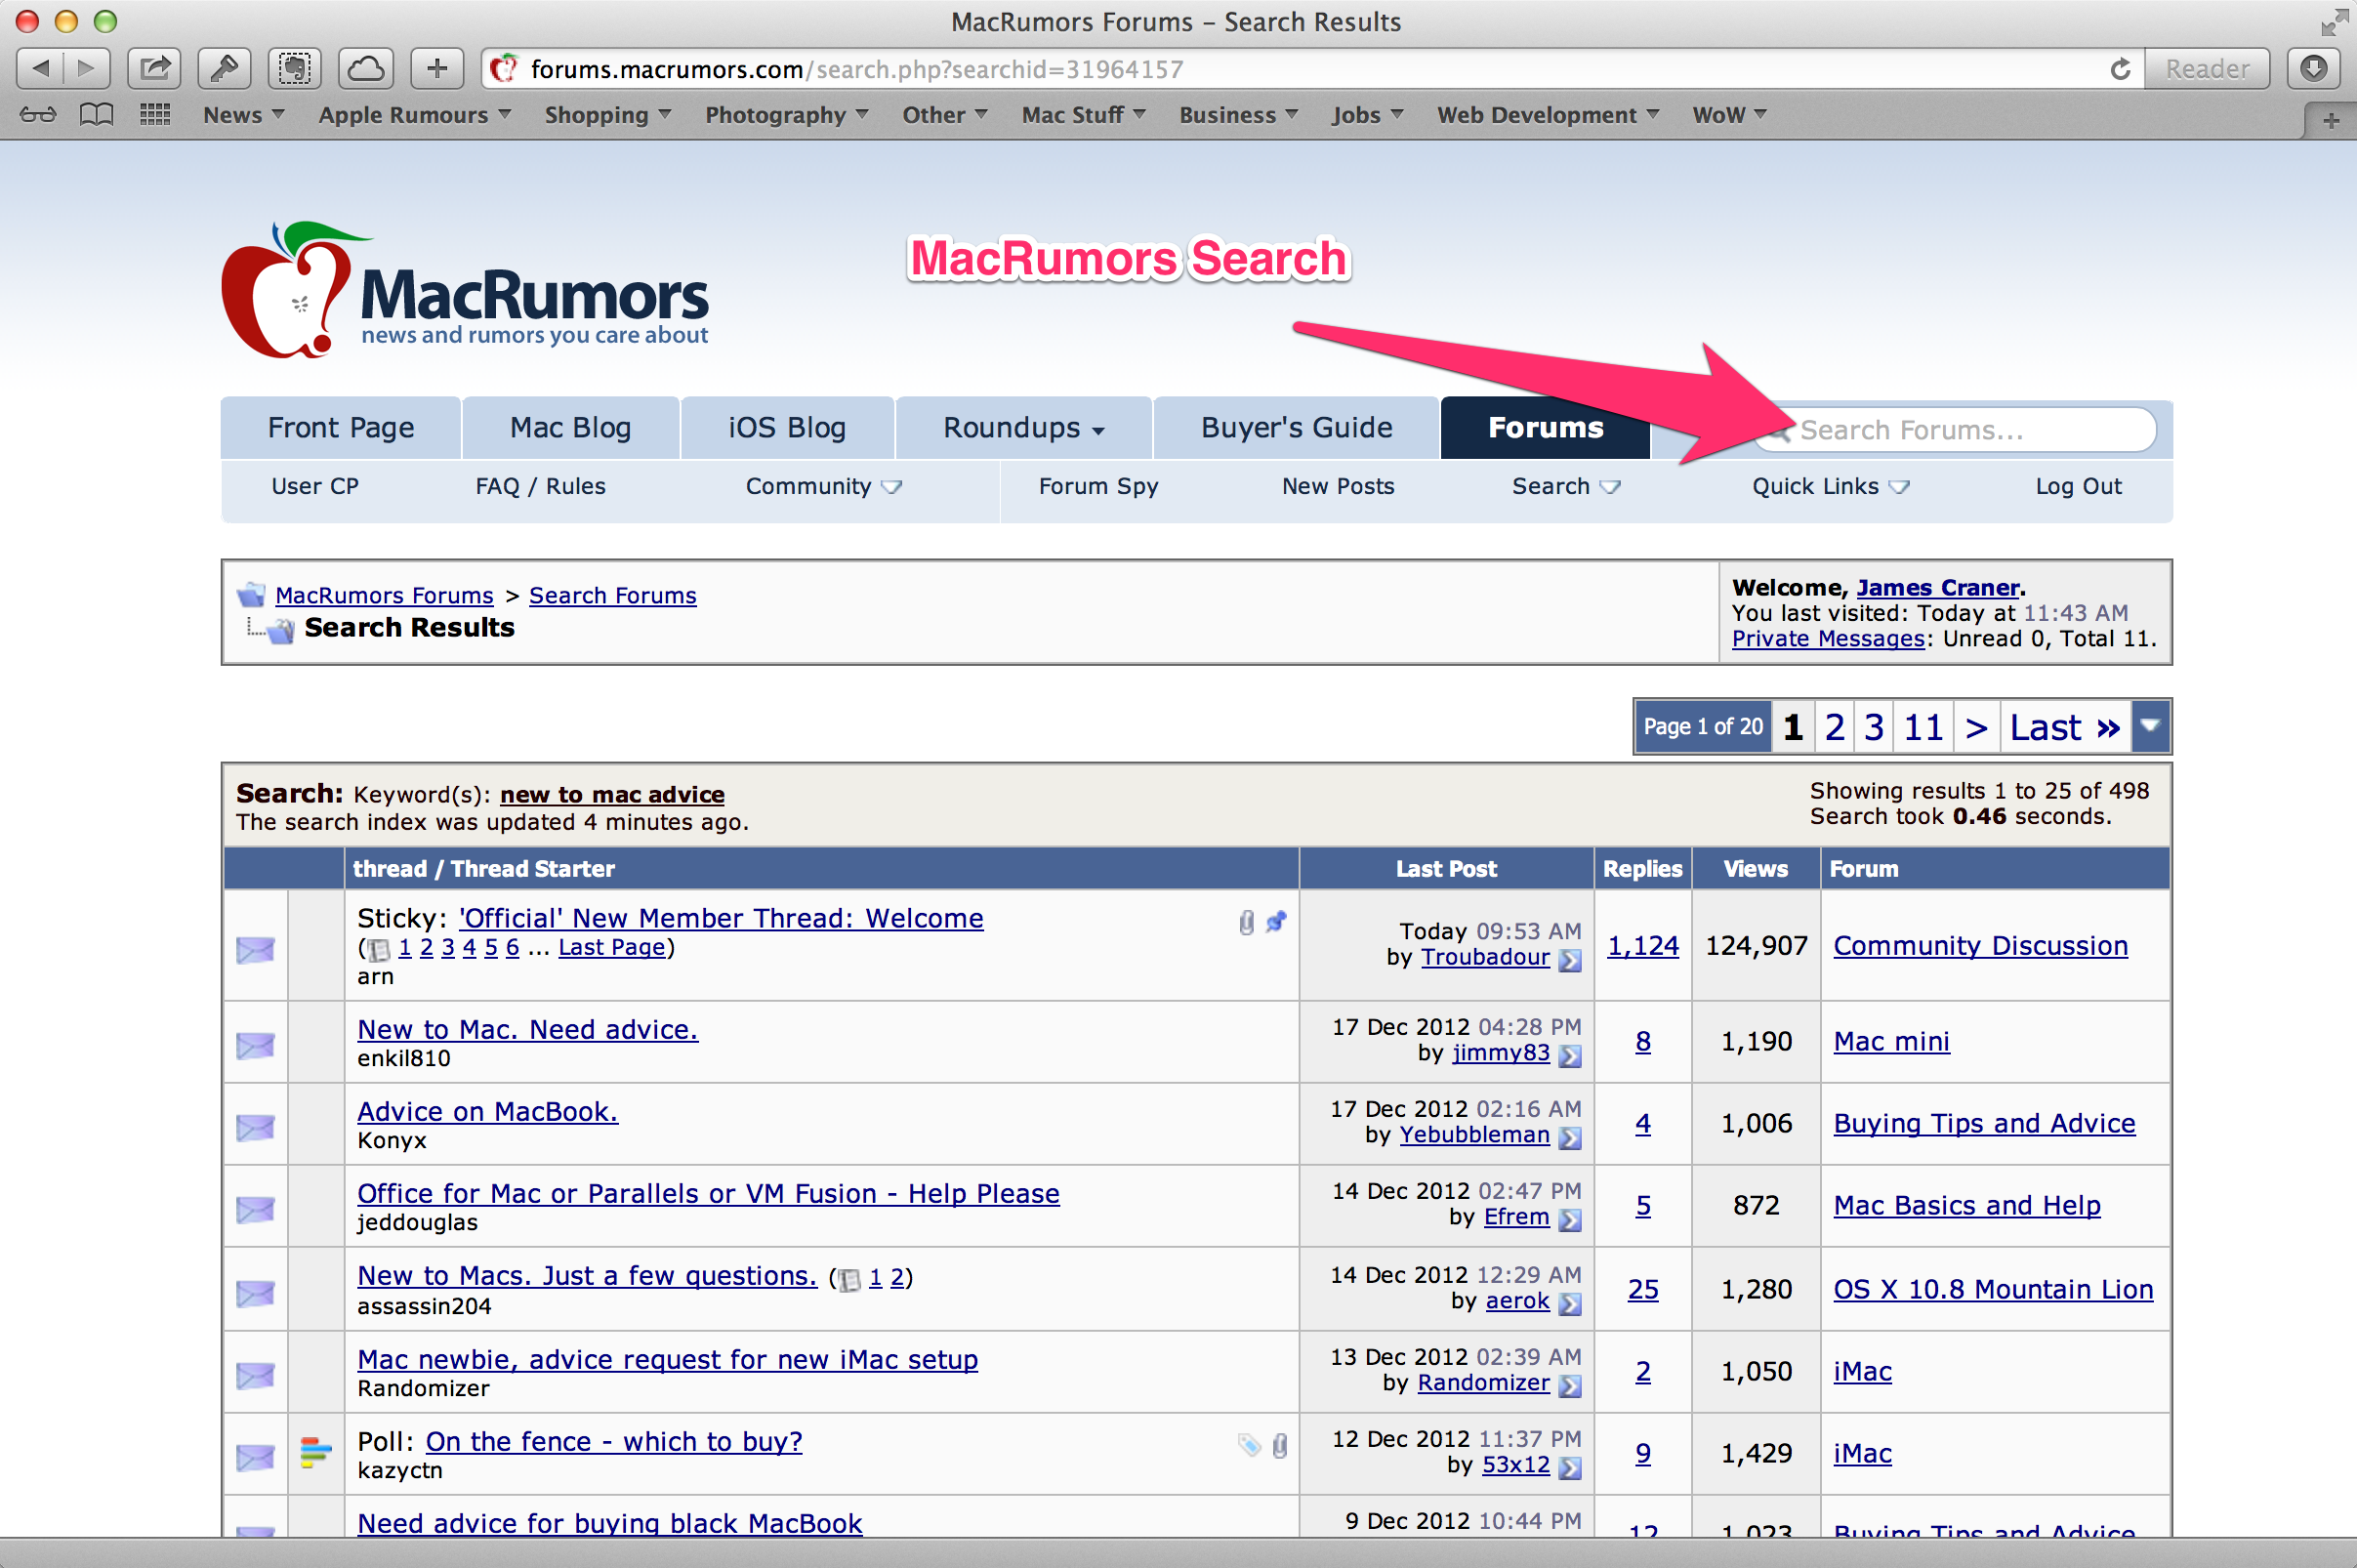Open the Advice on MacBook thread
Image resolution: width=2357 pixels, height=1568 pixels.
click(488, 1112)
